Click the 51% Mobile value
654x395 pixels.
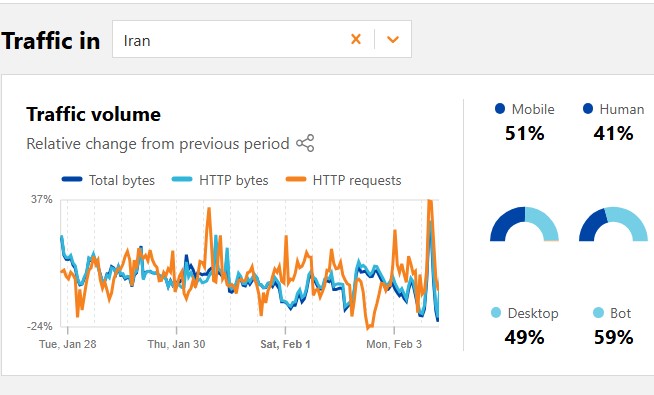pyautogui.click(x=524, y=133)
